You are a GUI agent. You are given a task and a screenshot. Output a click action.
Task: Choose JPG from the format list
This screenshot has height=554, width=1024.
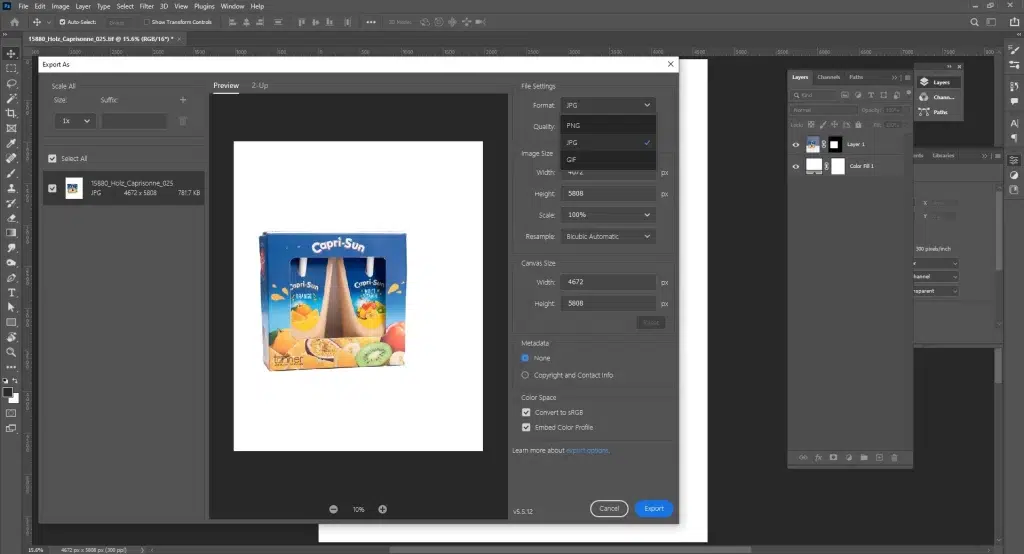click(x=608, y=142)
